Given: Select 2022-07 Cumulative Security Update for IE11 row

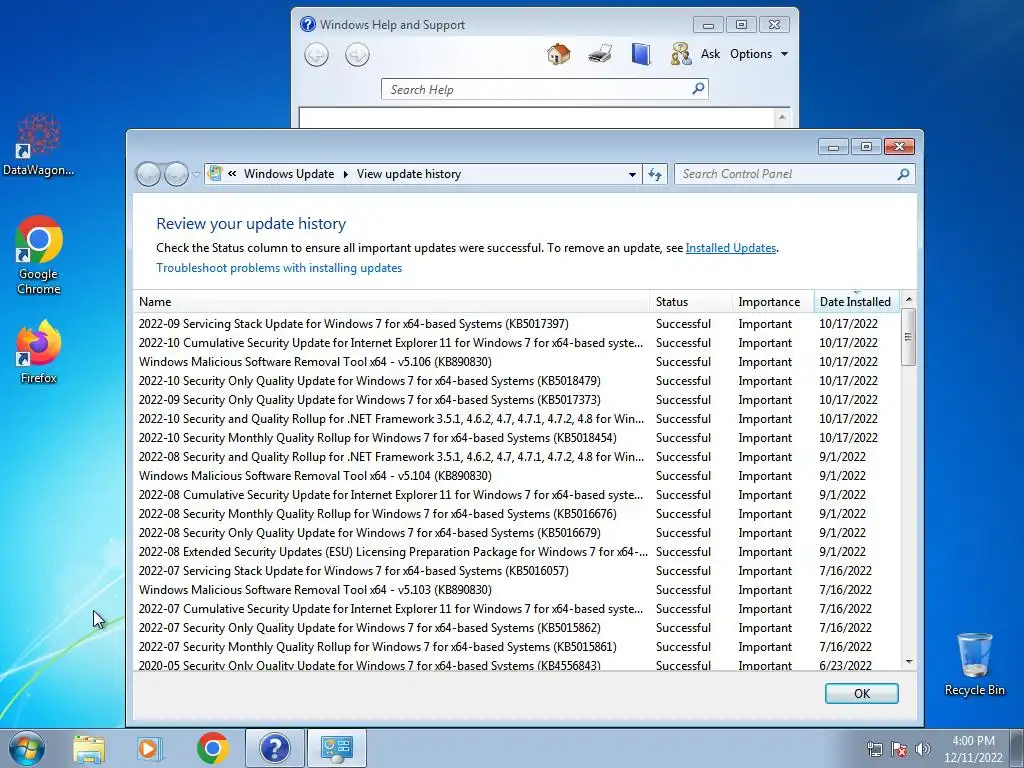Looking at the screenshot, I should [x=516, y=609].
